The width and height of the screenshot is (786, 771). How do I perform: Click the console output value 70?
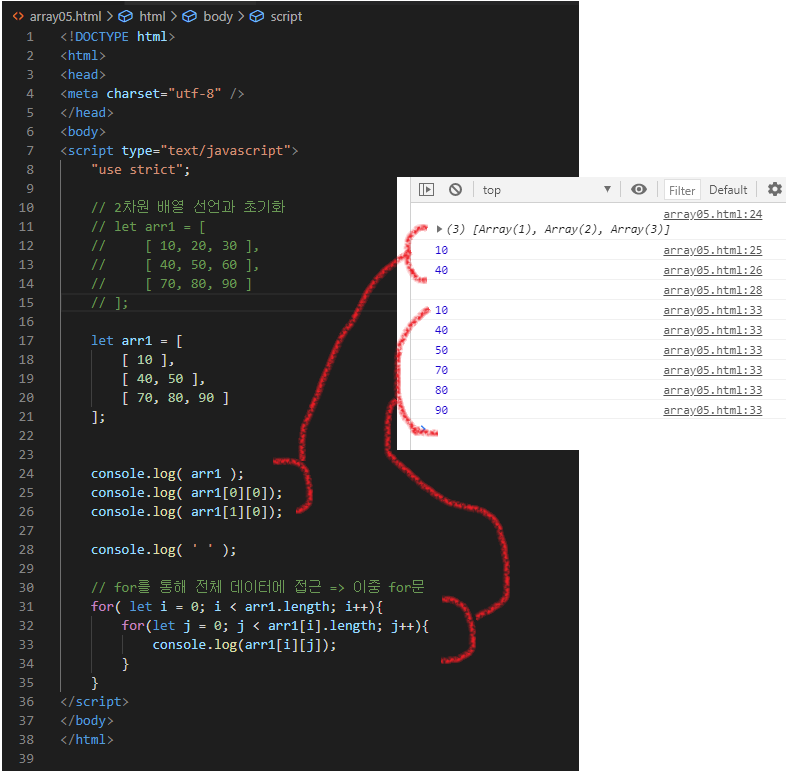441,370
